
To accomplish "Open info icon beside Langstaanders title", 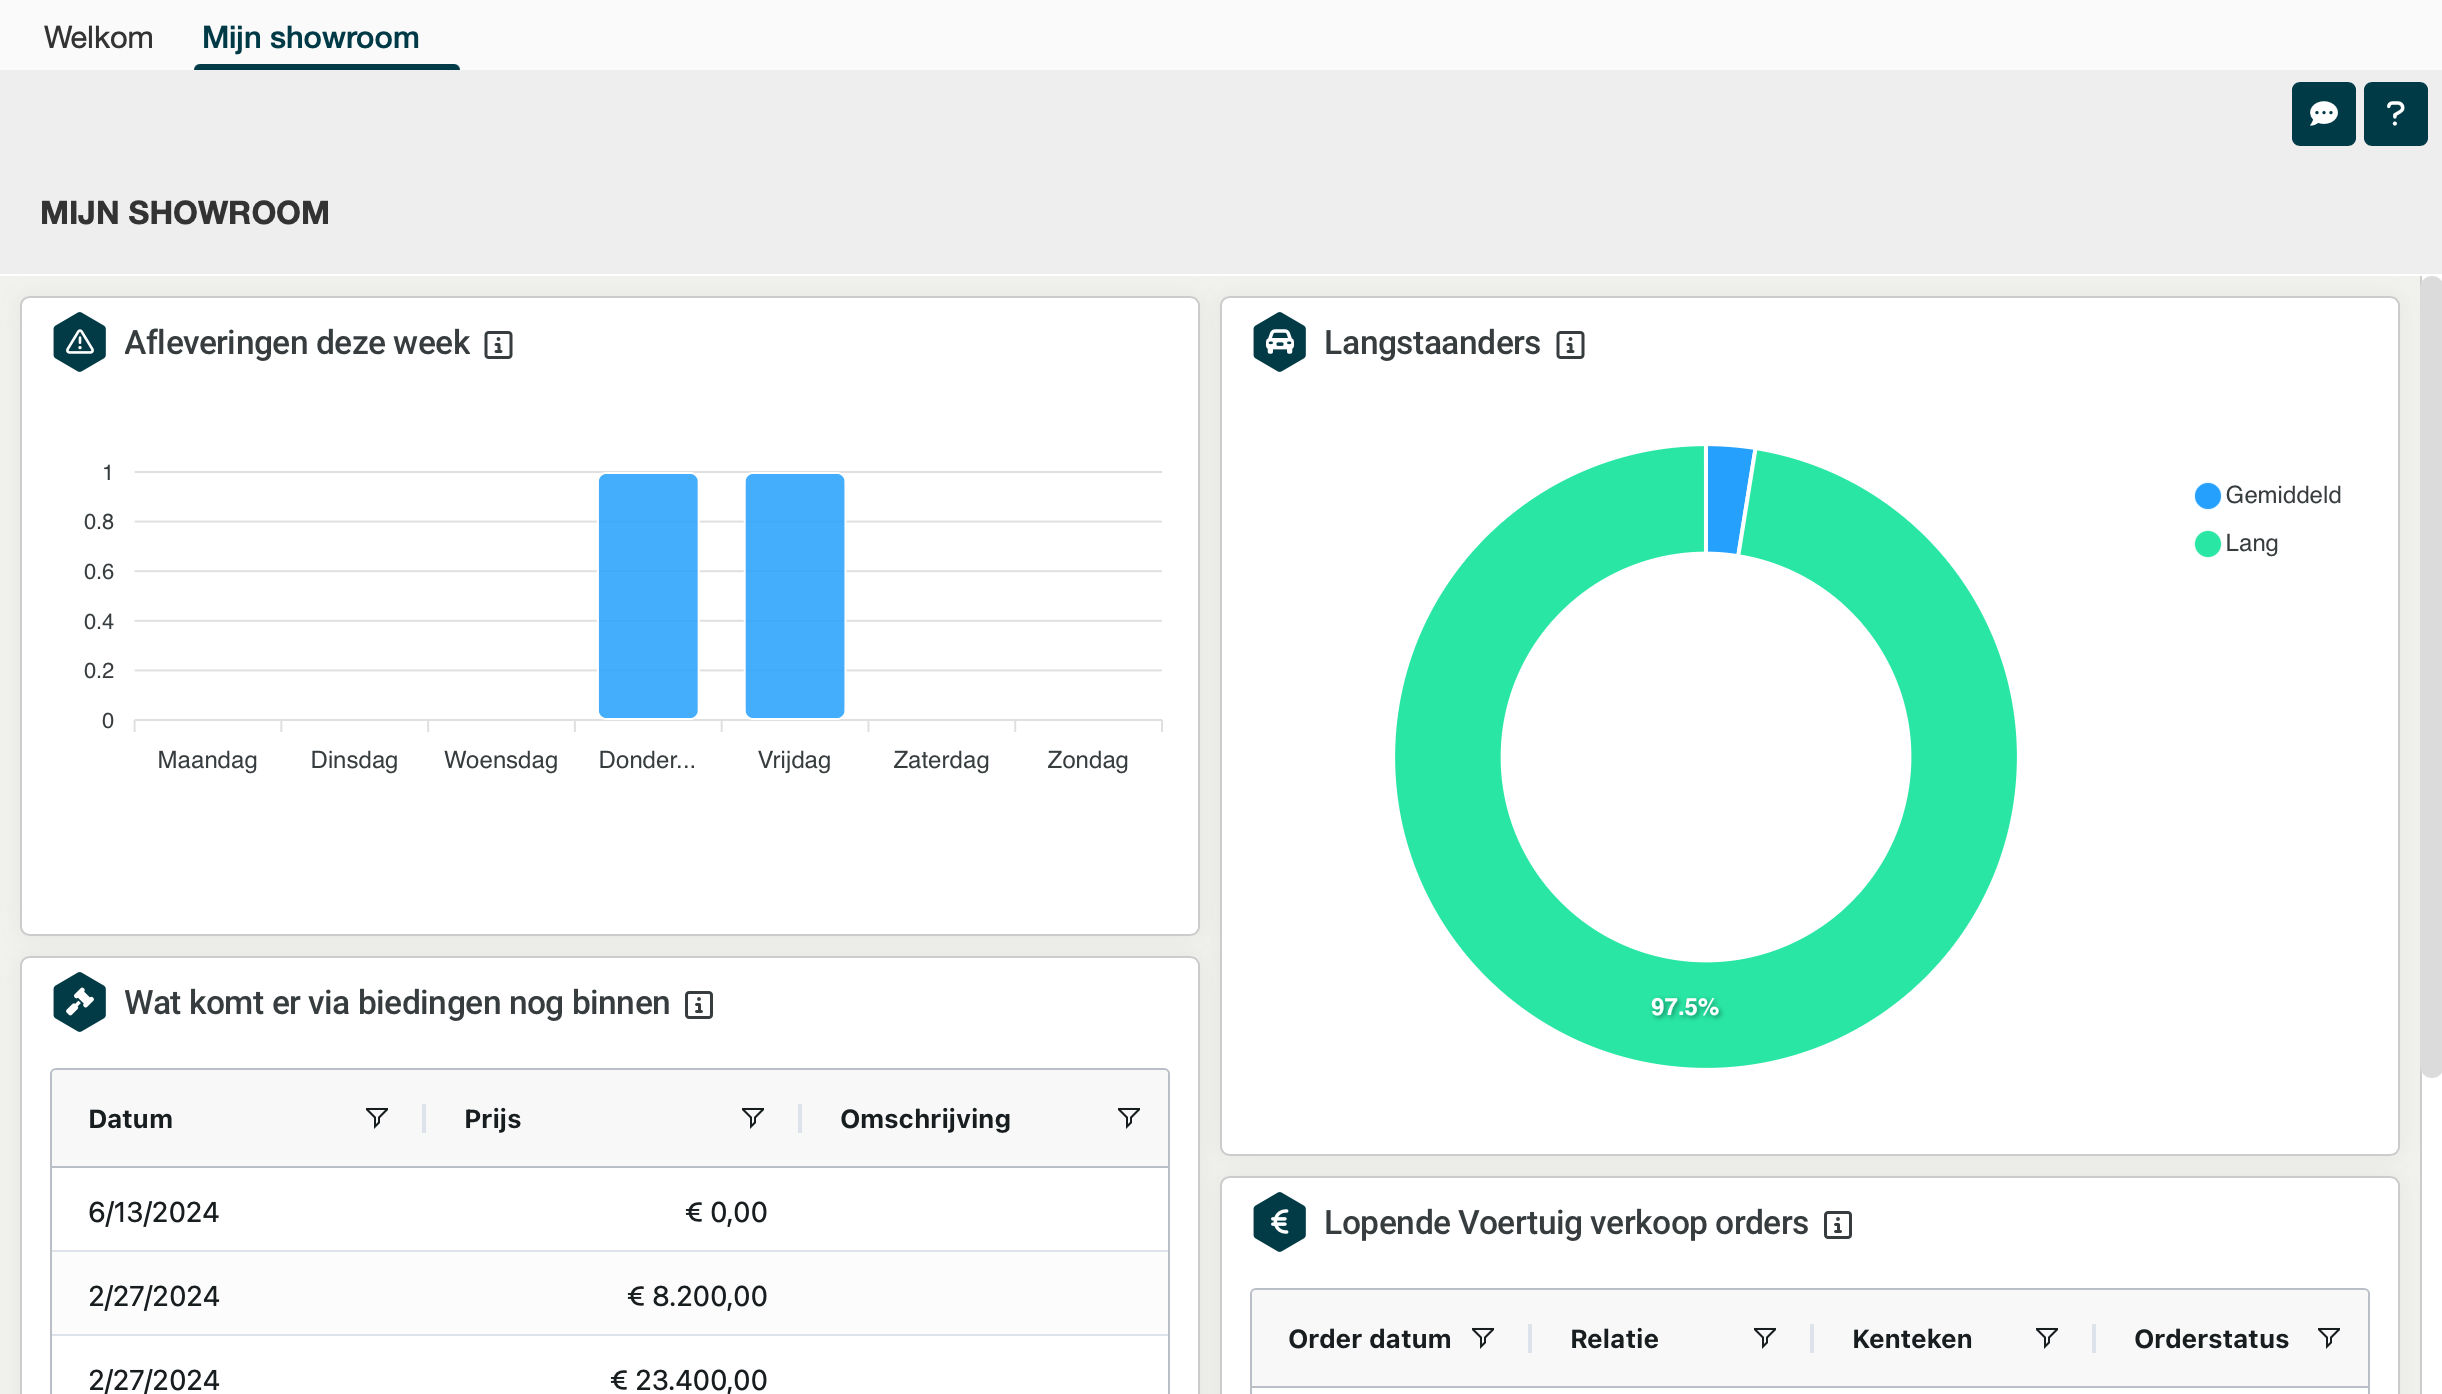I will (x=1570, y=345).
